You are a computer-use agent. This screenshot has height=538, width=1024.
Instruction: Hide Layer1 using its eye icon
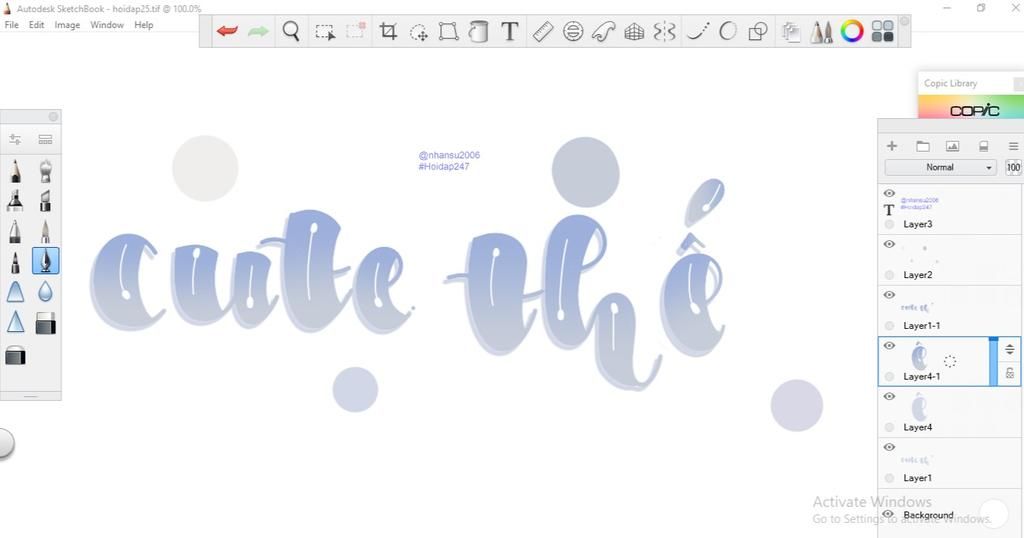tap(889, 447)
